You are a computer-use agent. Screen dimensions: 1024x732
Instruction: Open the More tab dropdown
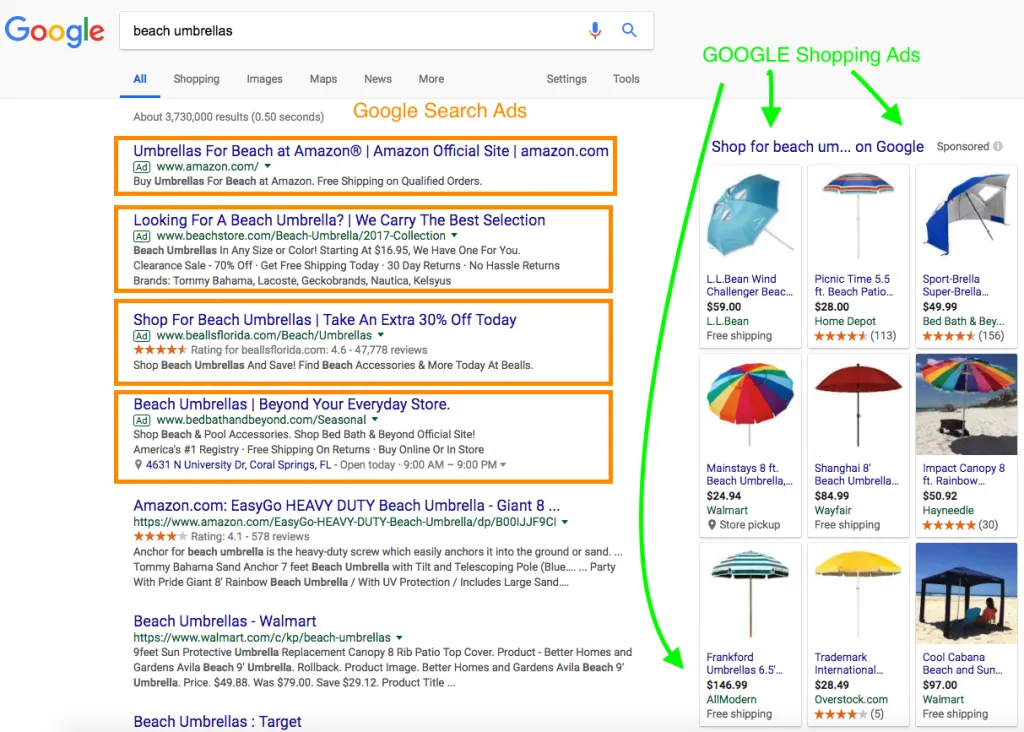tap(430, 79)
